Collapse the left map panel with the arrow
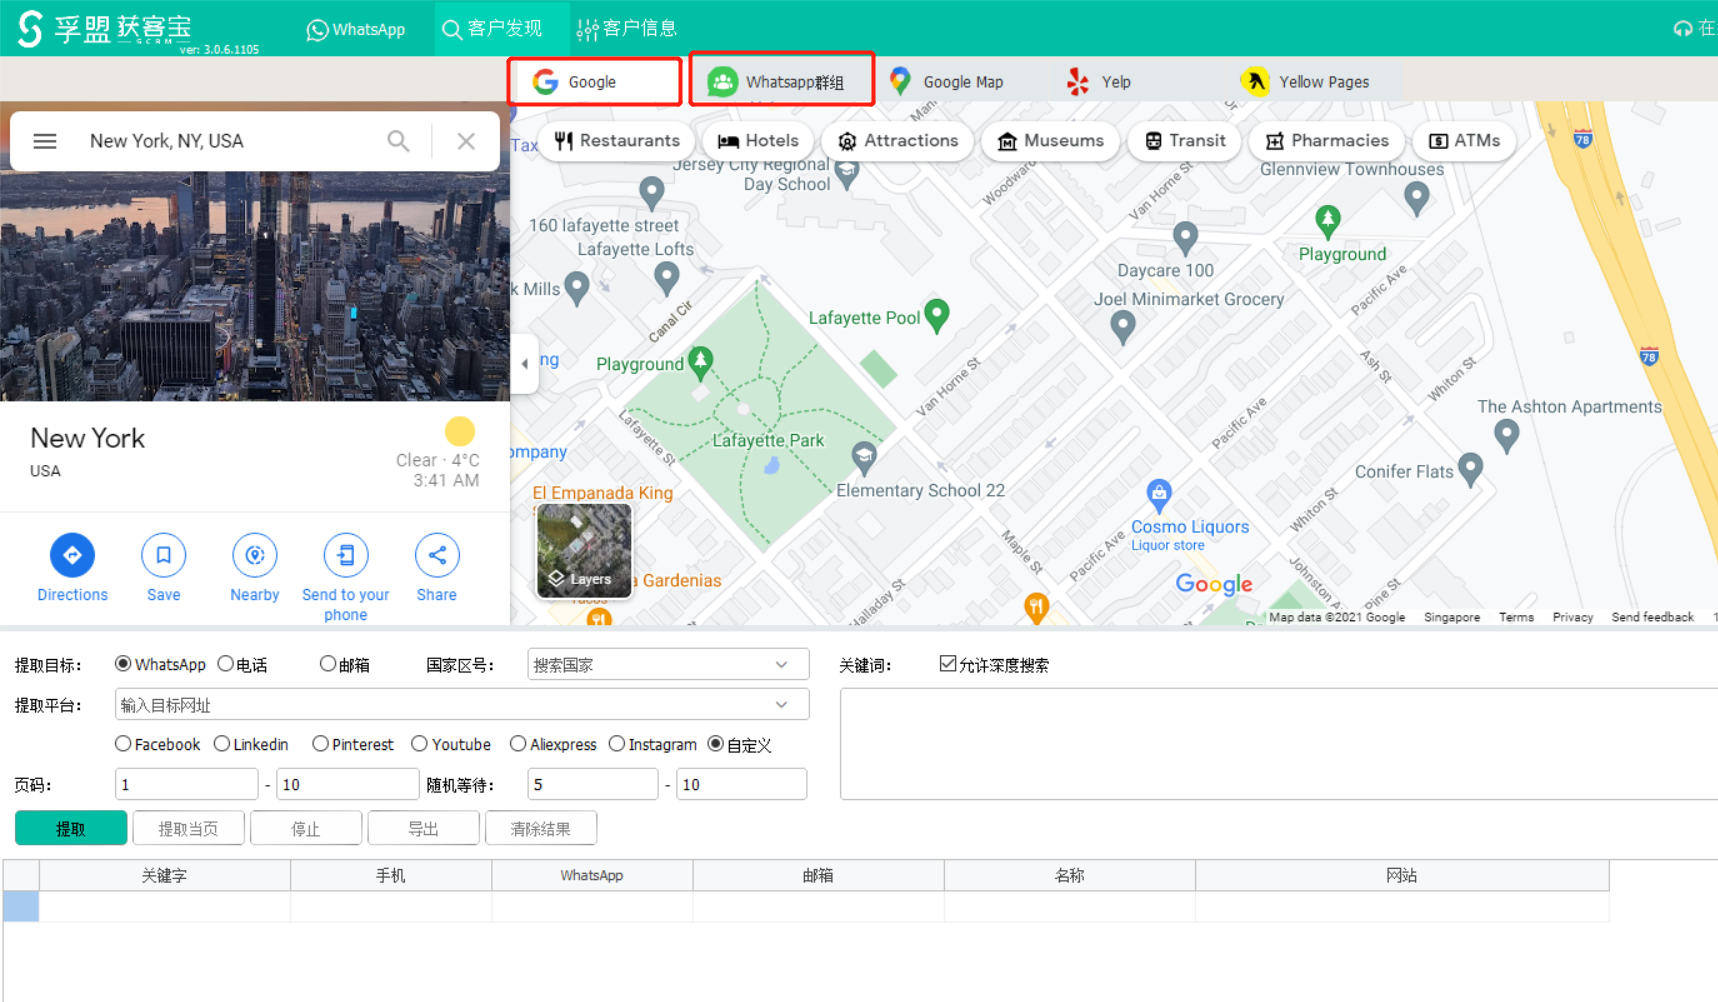1718x1002 pixels. tap(525, 364)
